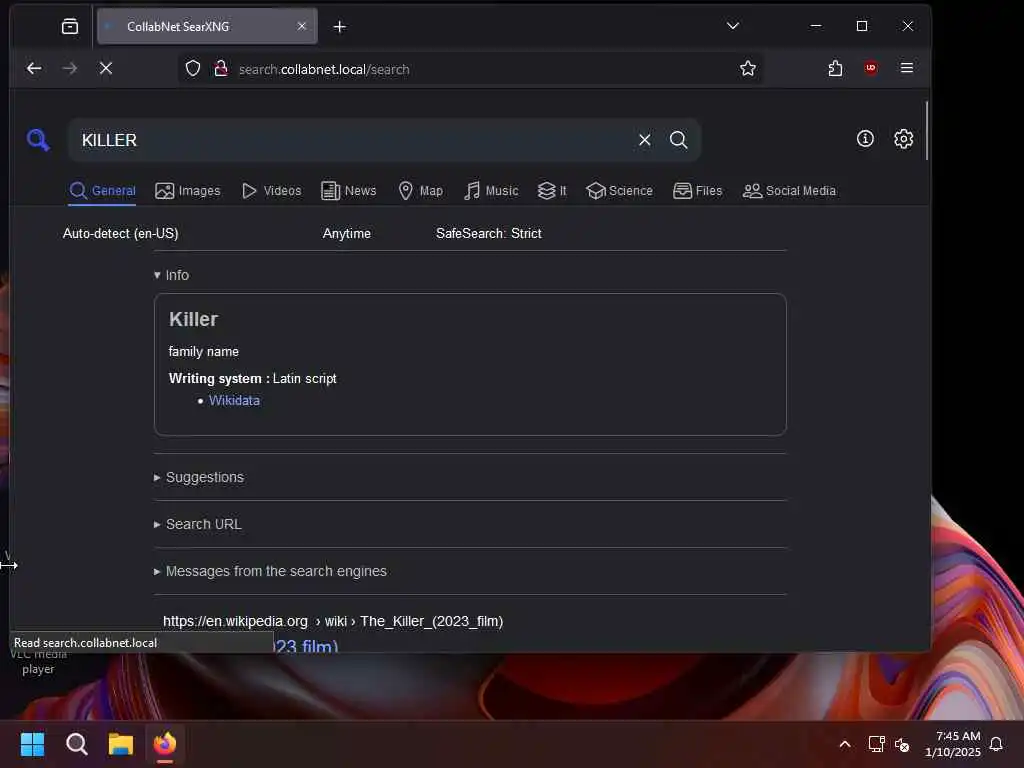Open tracking protection shield icon
Image resolution: width=1024 pixels, height=768 pixels.
point(193,69)
